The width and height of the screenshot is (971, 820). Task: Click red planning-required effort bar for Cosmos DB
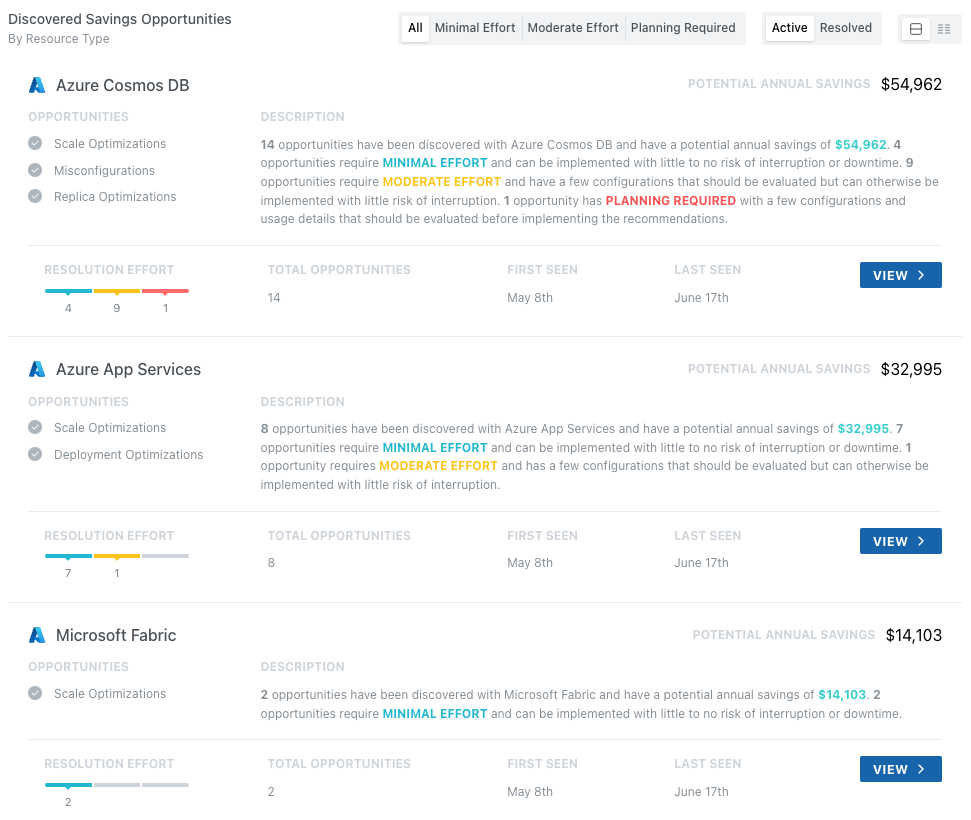coord(165,291)
